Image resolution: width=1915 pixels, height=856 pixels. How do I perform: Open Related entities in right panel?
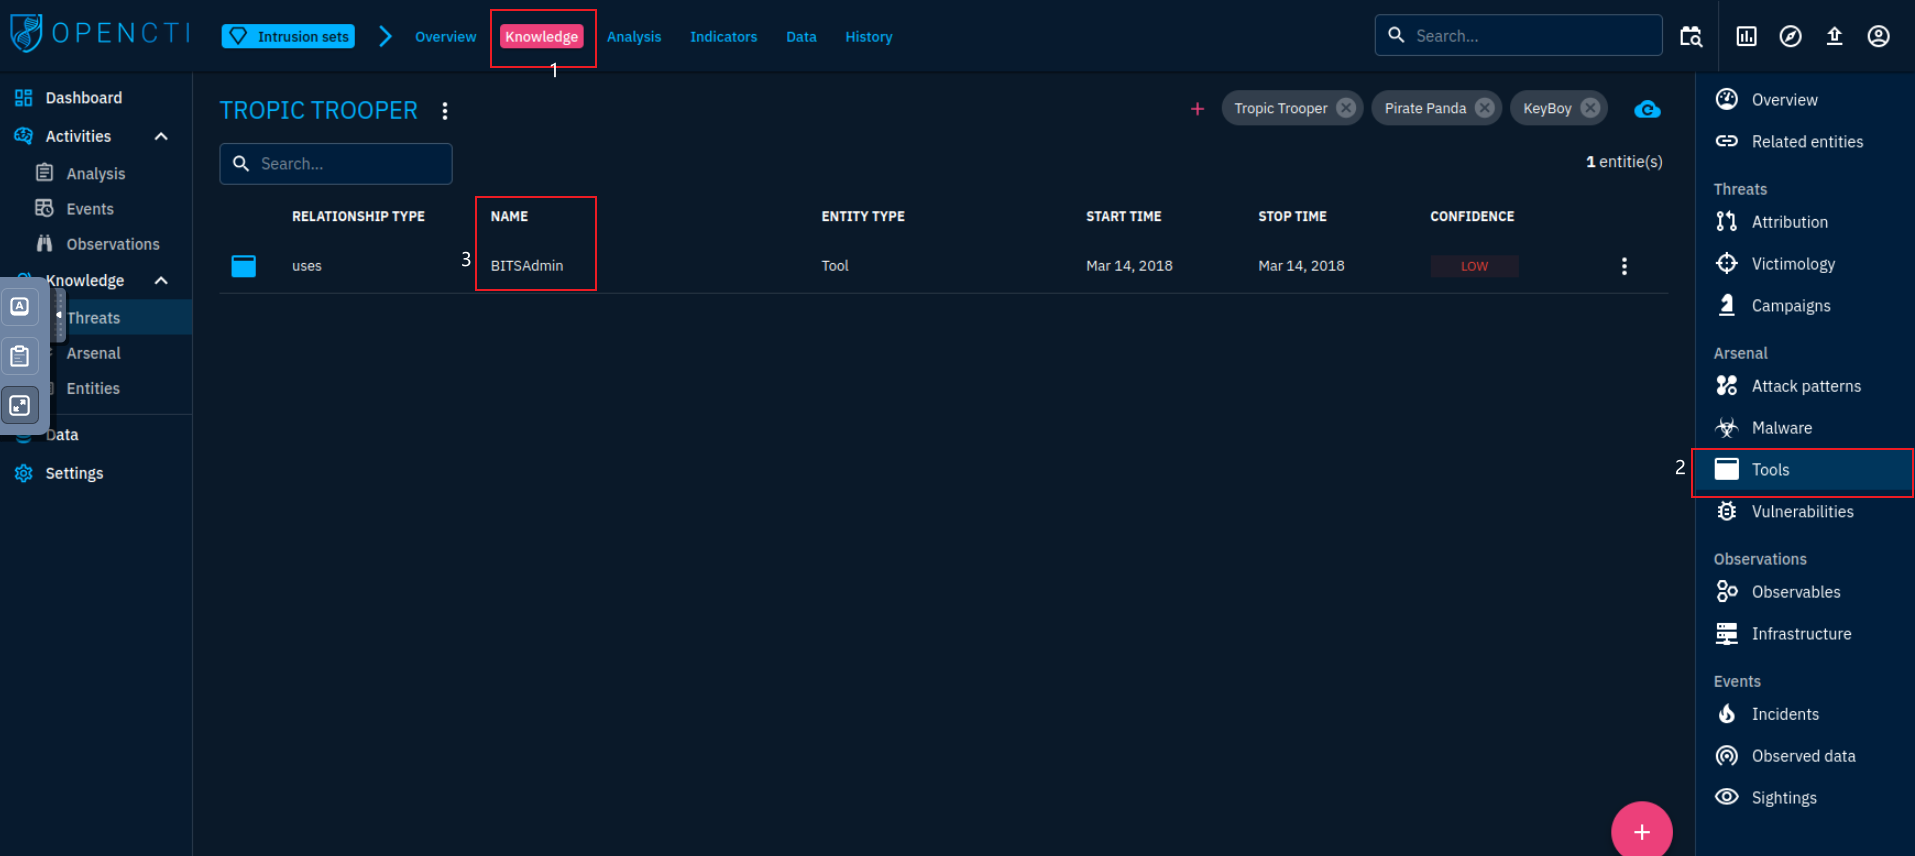click(1804, 141)
